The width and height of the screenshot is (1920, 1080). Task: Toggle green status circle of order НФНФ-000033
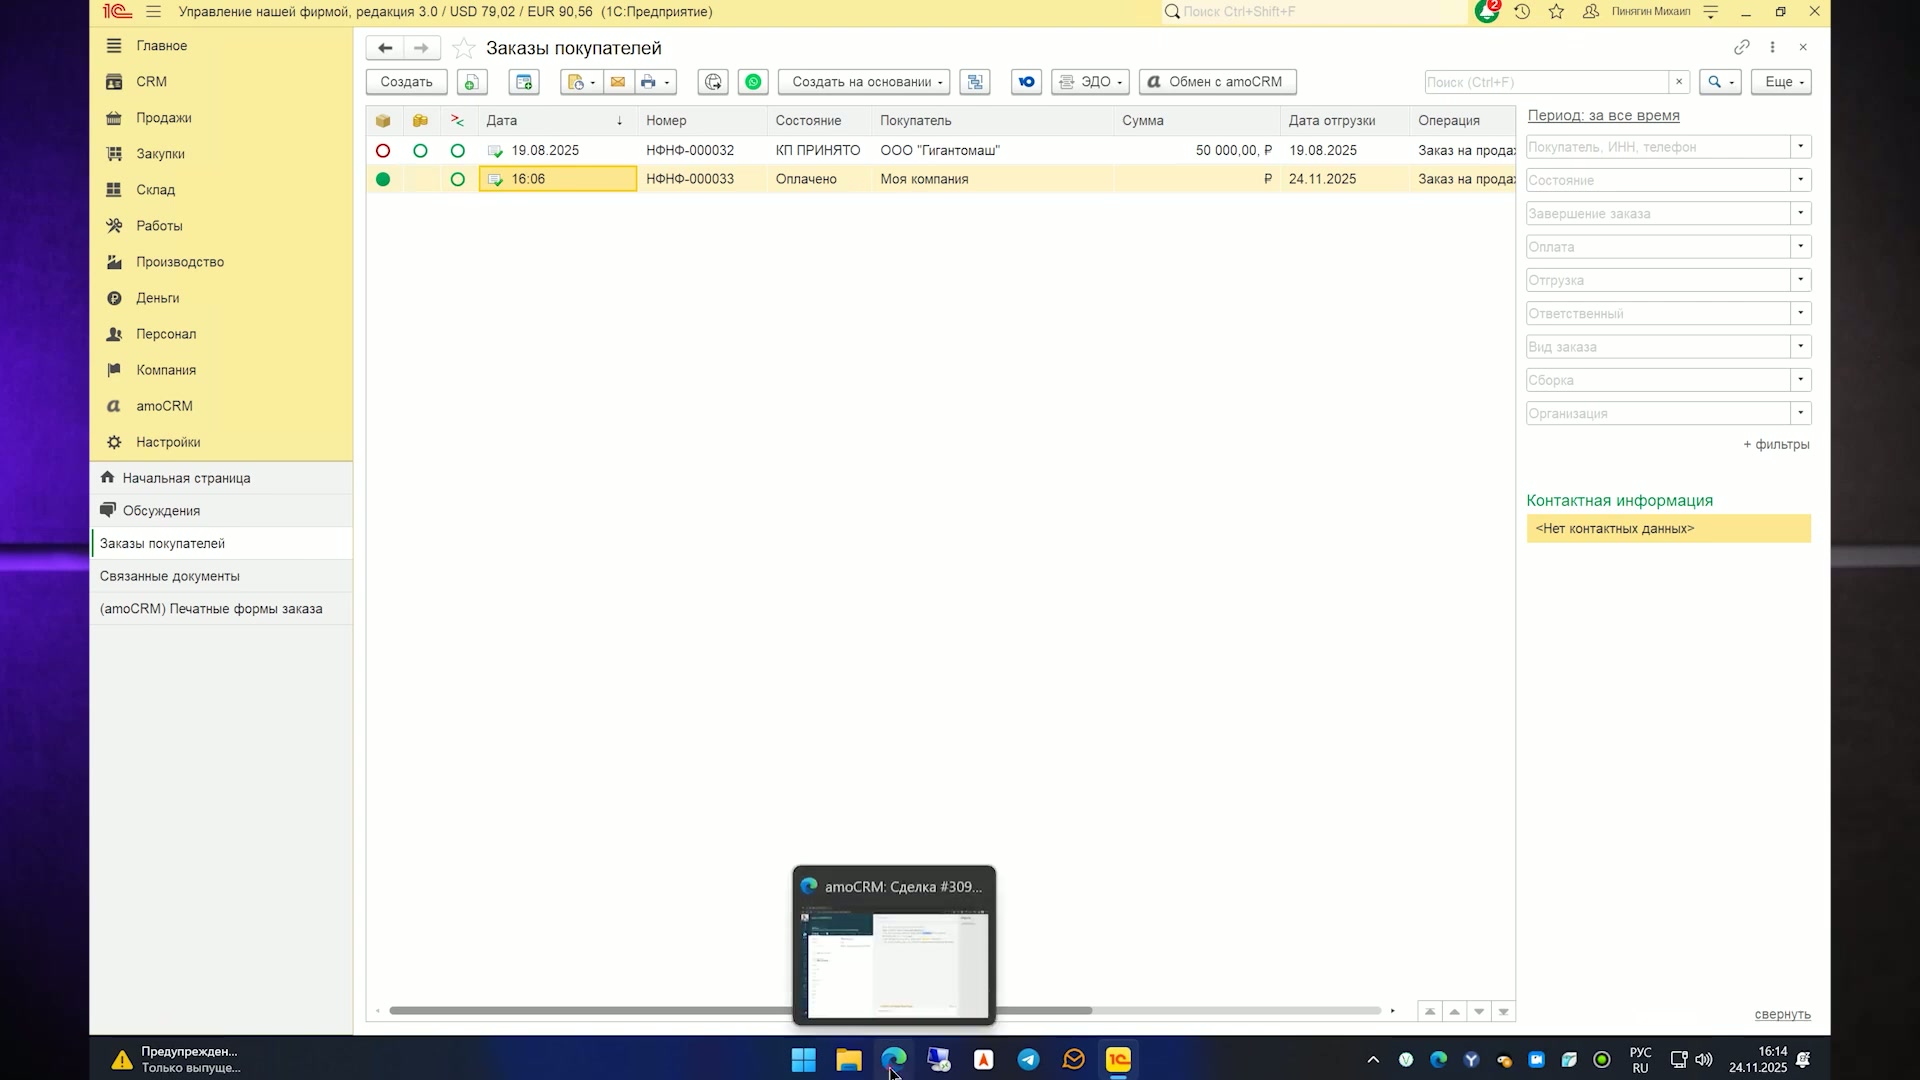(383, 179)
